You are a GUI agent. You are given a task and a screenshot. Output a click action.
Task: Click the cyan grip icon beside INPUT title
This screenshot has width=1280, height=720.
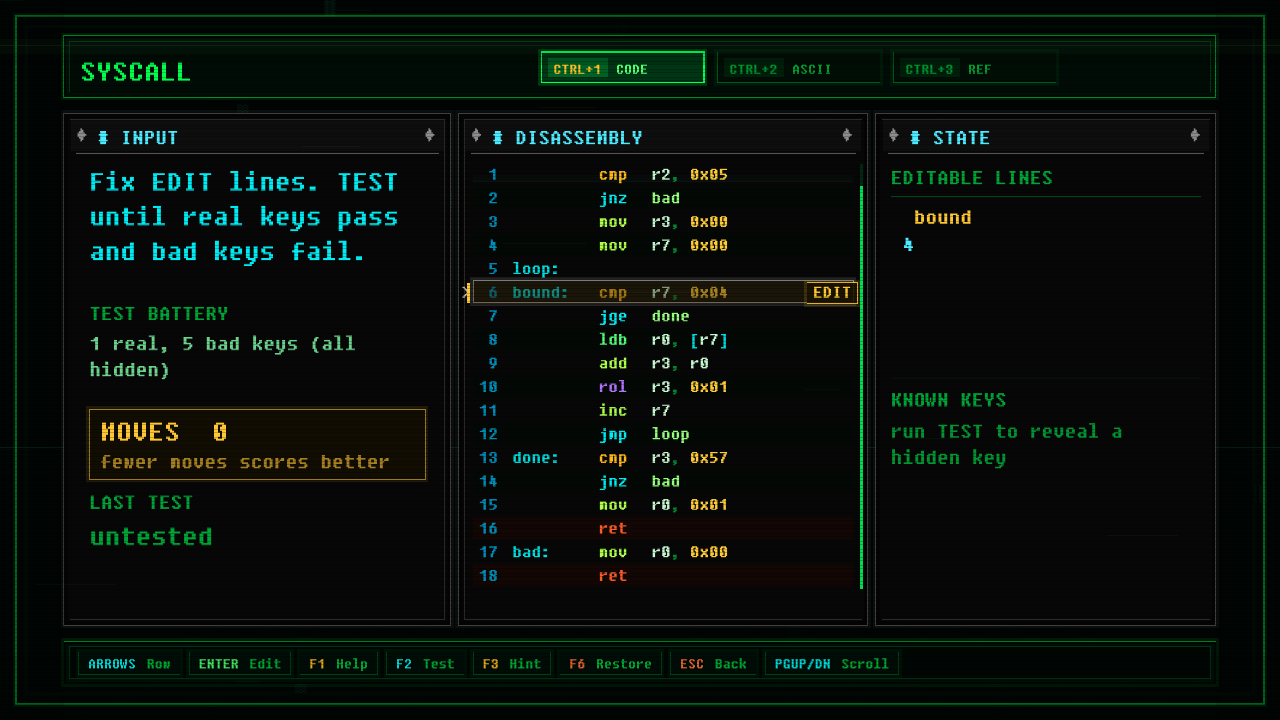point(103,138)
